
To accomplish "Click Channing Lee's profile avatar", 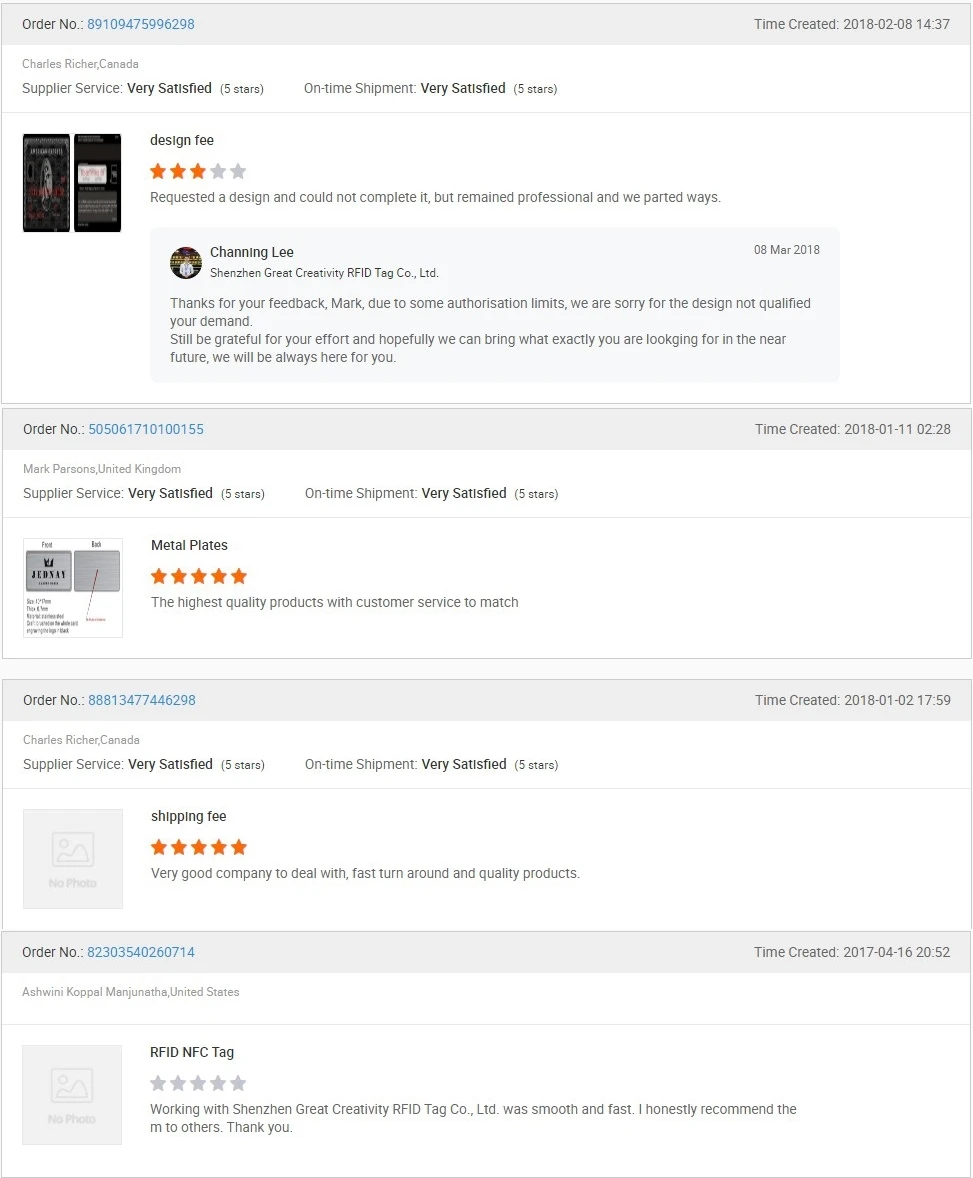I will tap(186, 262).
